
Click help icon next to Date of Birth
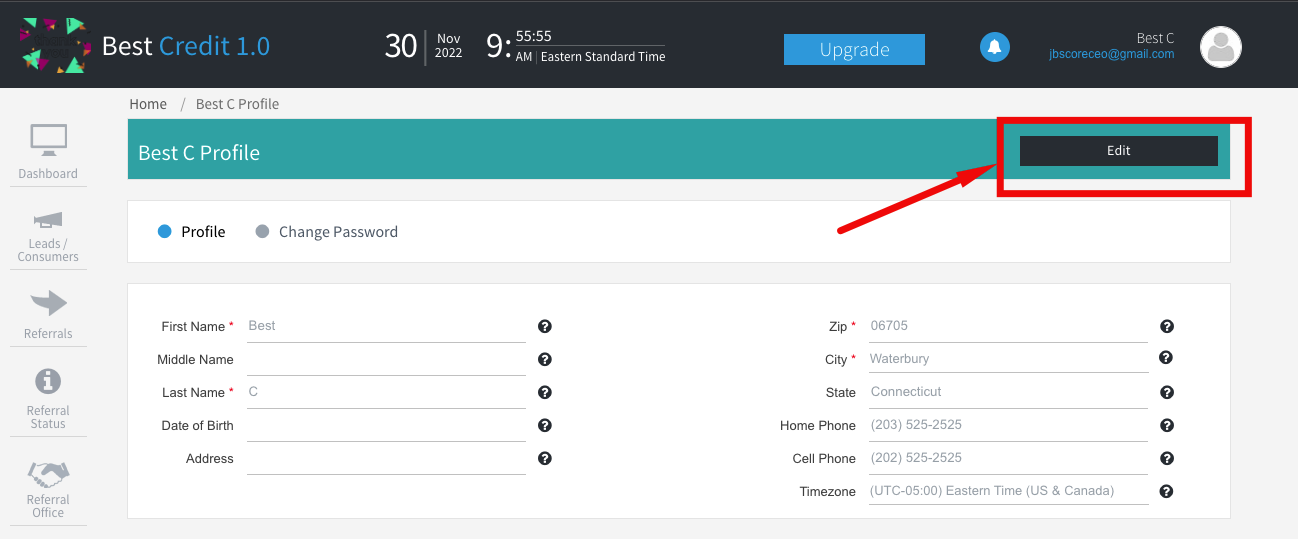(545, 425)
